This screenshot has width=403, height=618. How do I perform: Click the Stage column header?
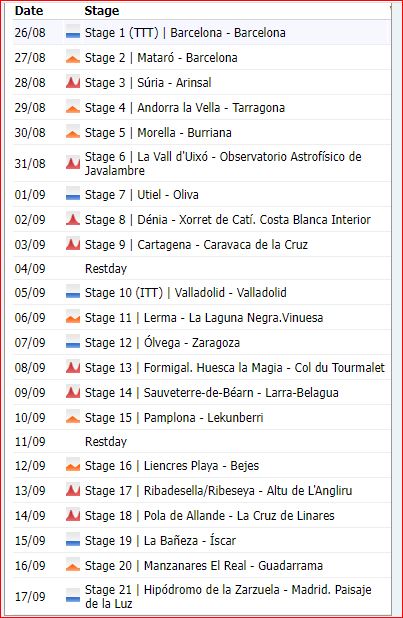(102, 11)
